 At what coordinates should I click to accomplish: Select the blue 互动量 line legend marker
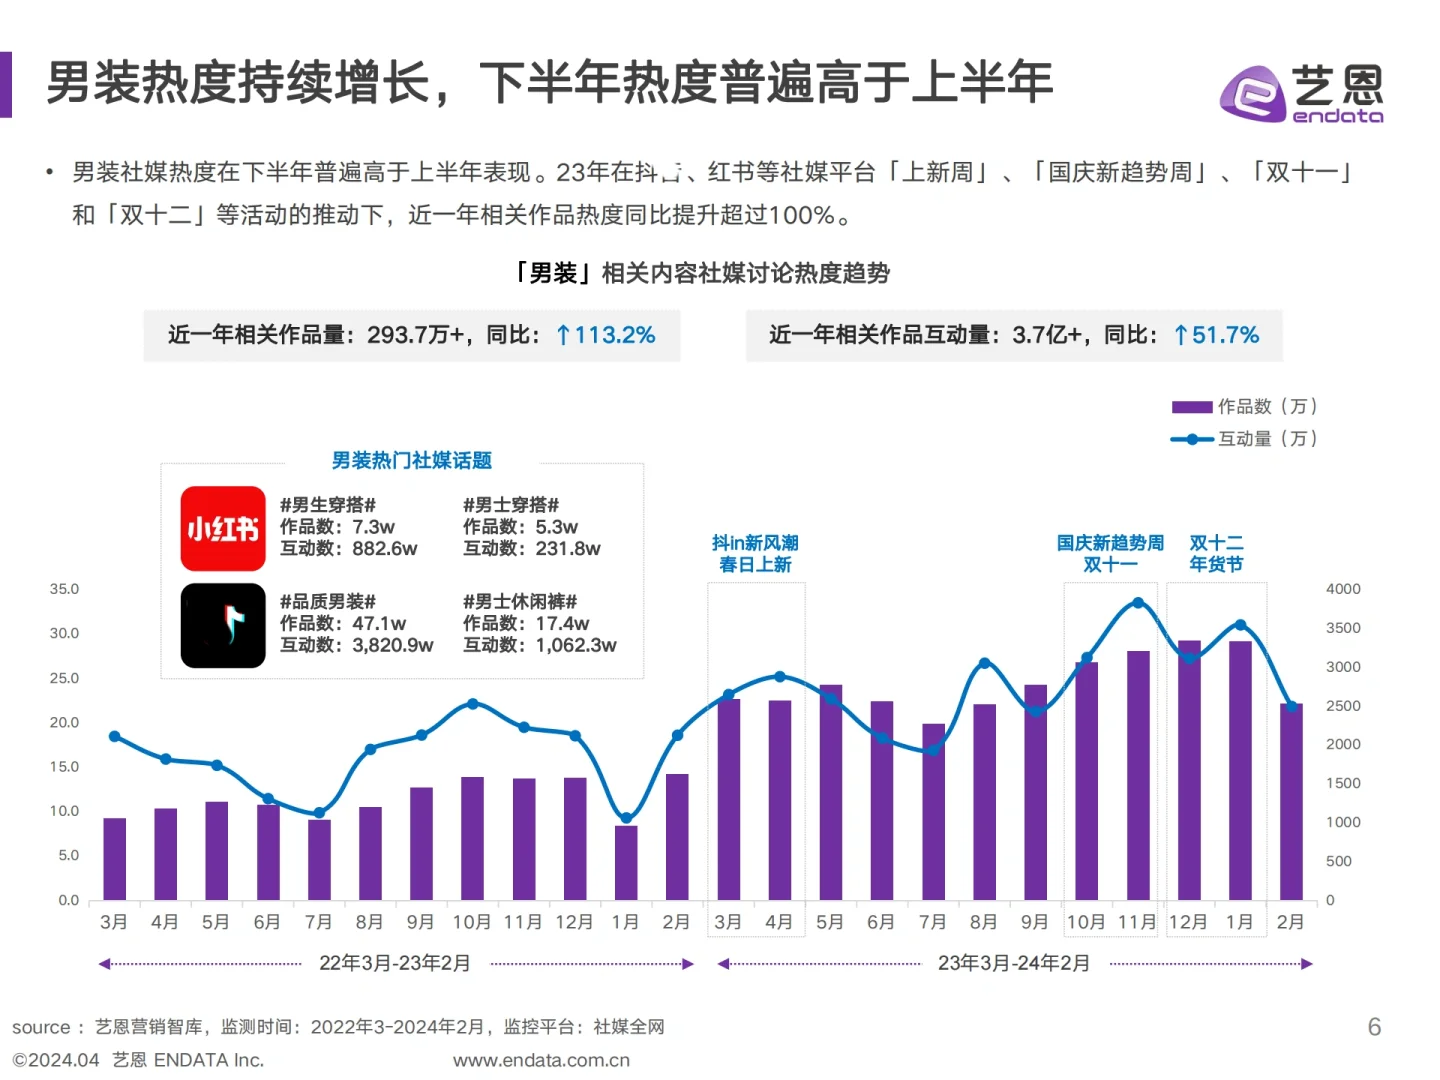pyautogui.click(x=1190, y=438)
